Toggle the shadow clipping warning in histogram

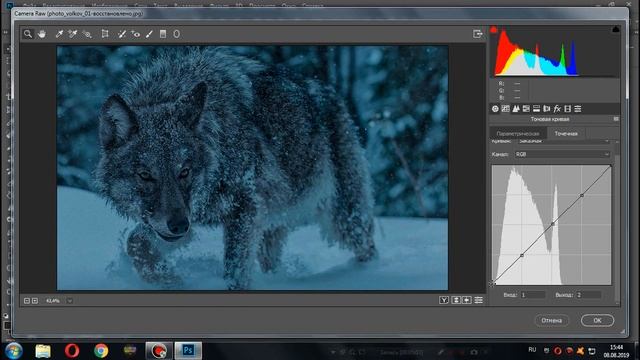click(494, 30)
